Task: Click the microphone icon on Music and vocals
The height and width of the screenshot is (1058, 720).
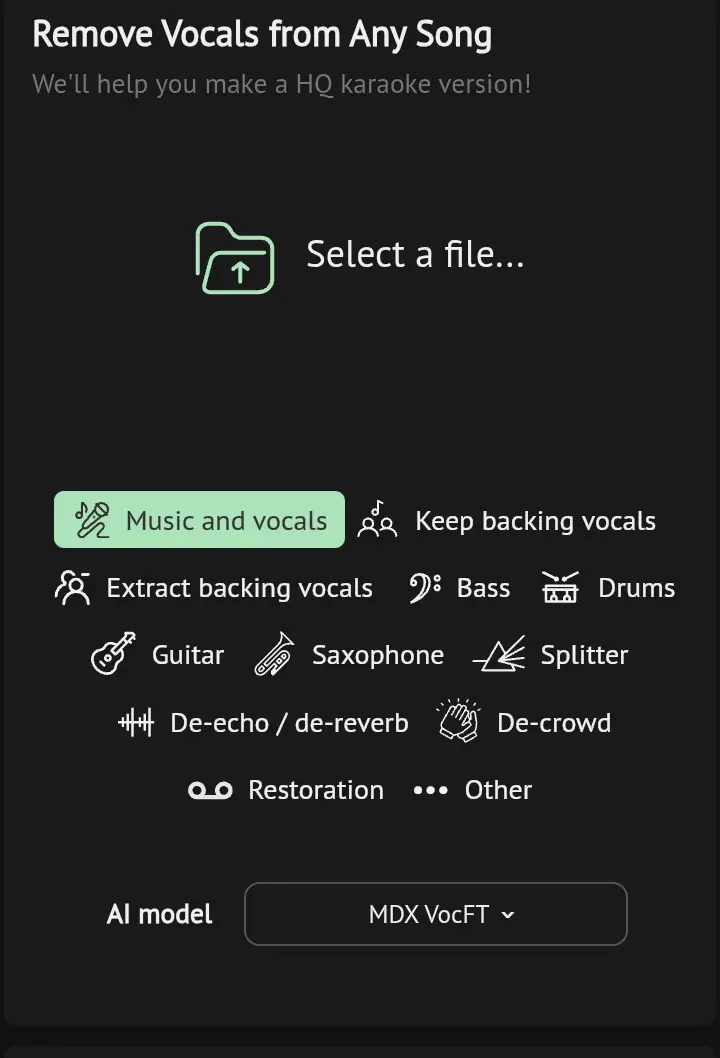Action: coord(92,520)
